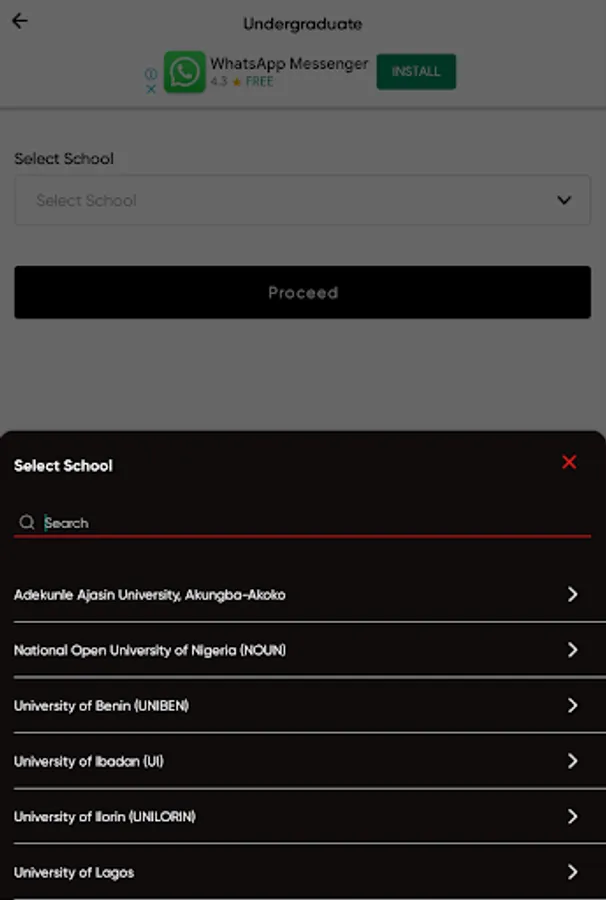The height and width of the screenshot is (900, 606).
Task: Choose University of Lagos entry
Action: point(302,872)
